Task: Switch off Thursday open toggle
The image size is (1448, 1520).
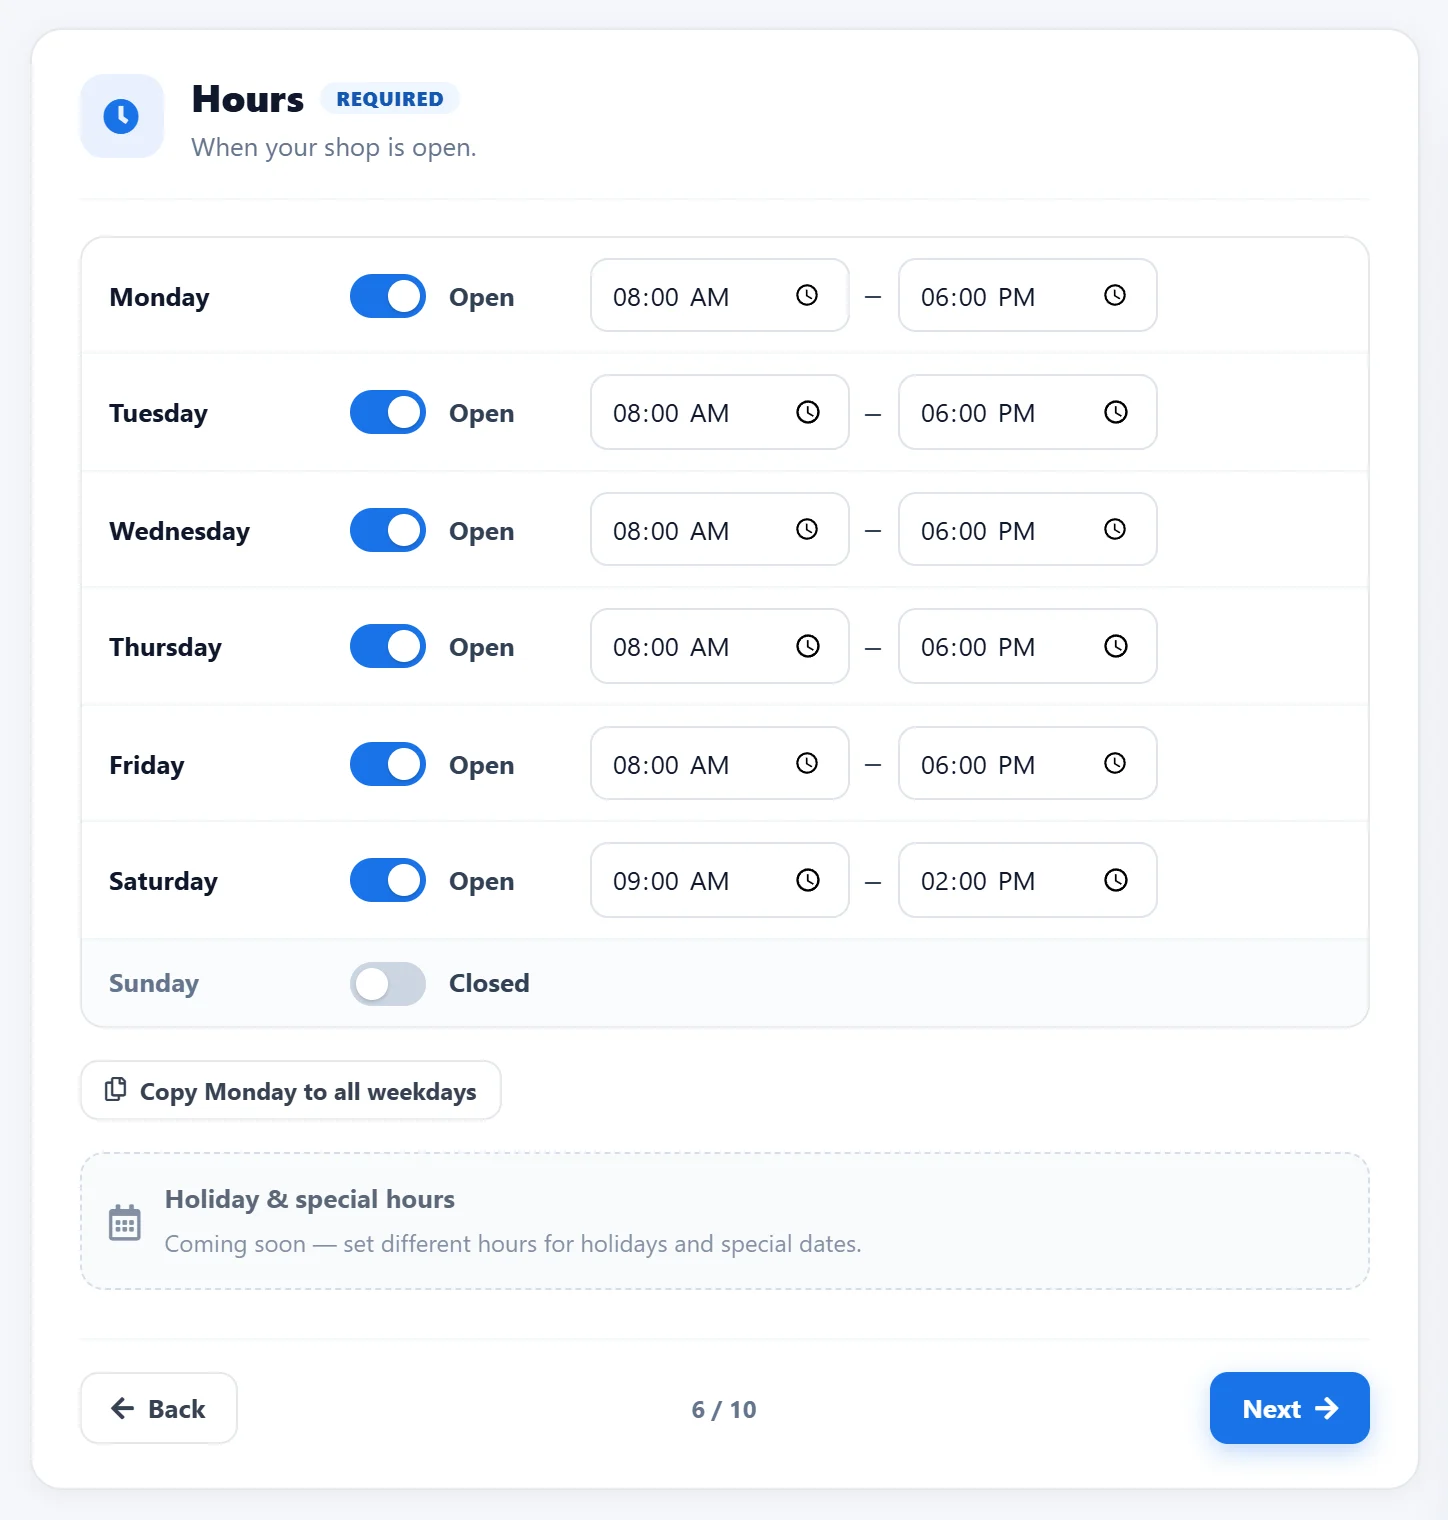Action: point(388,646)
